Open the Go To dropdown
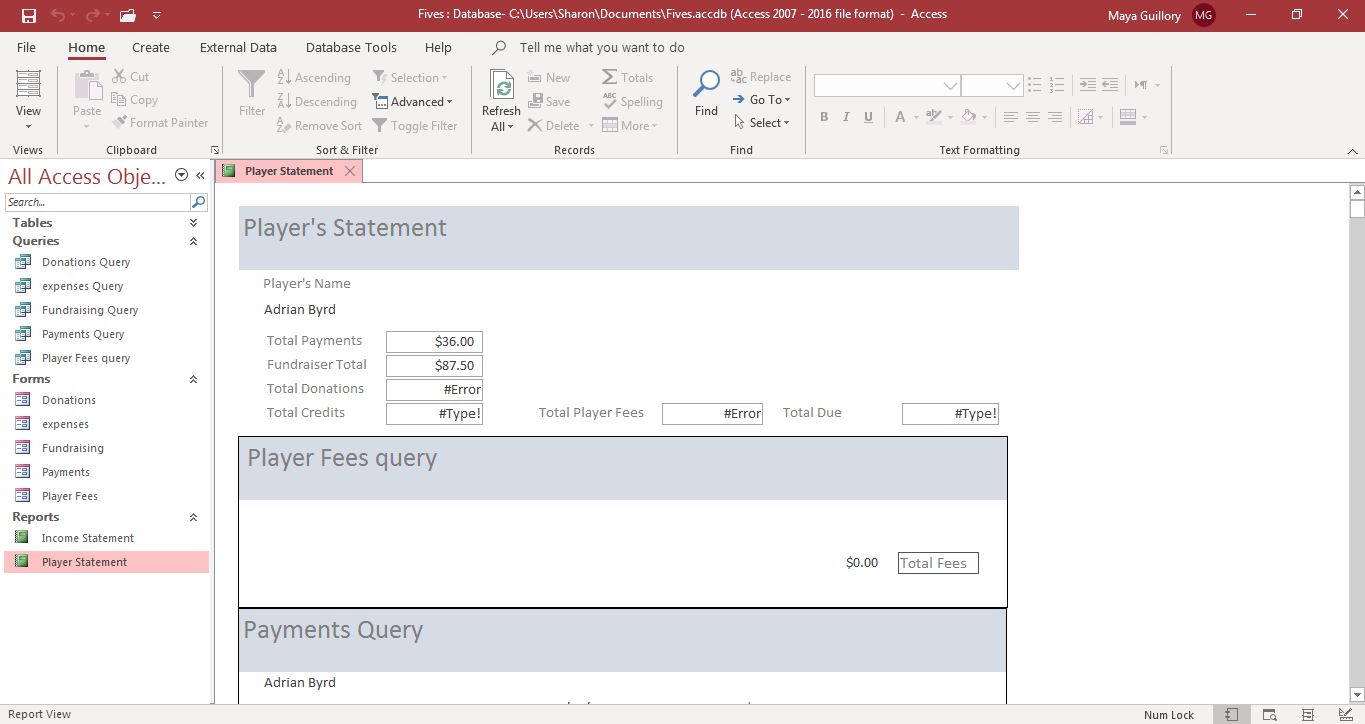The image size is (1365, 724). coord(762,99)
